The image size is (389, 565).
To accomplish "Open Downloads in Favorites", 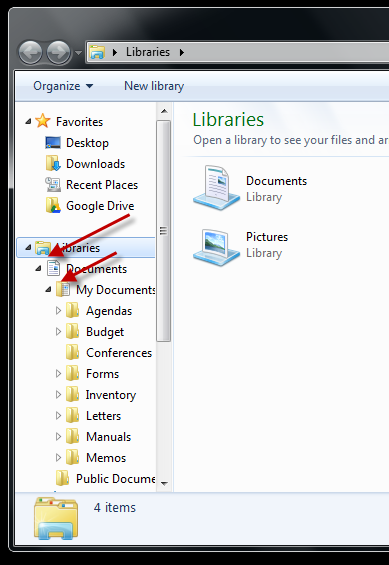I will click(95, 164).
